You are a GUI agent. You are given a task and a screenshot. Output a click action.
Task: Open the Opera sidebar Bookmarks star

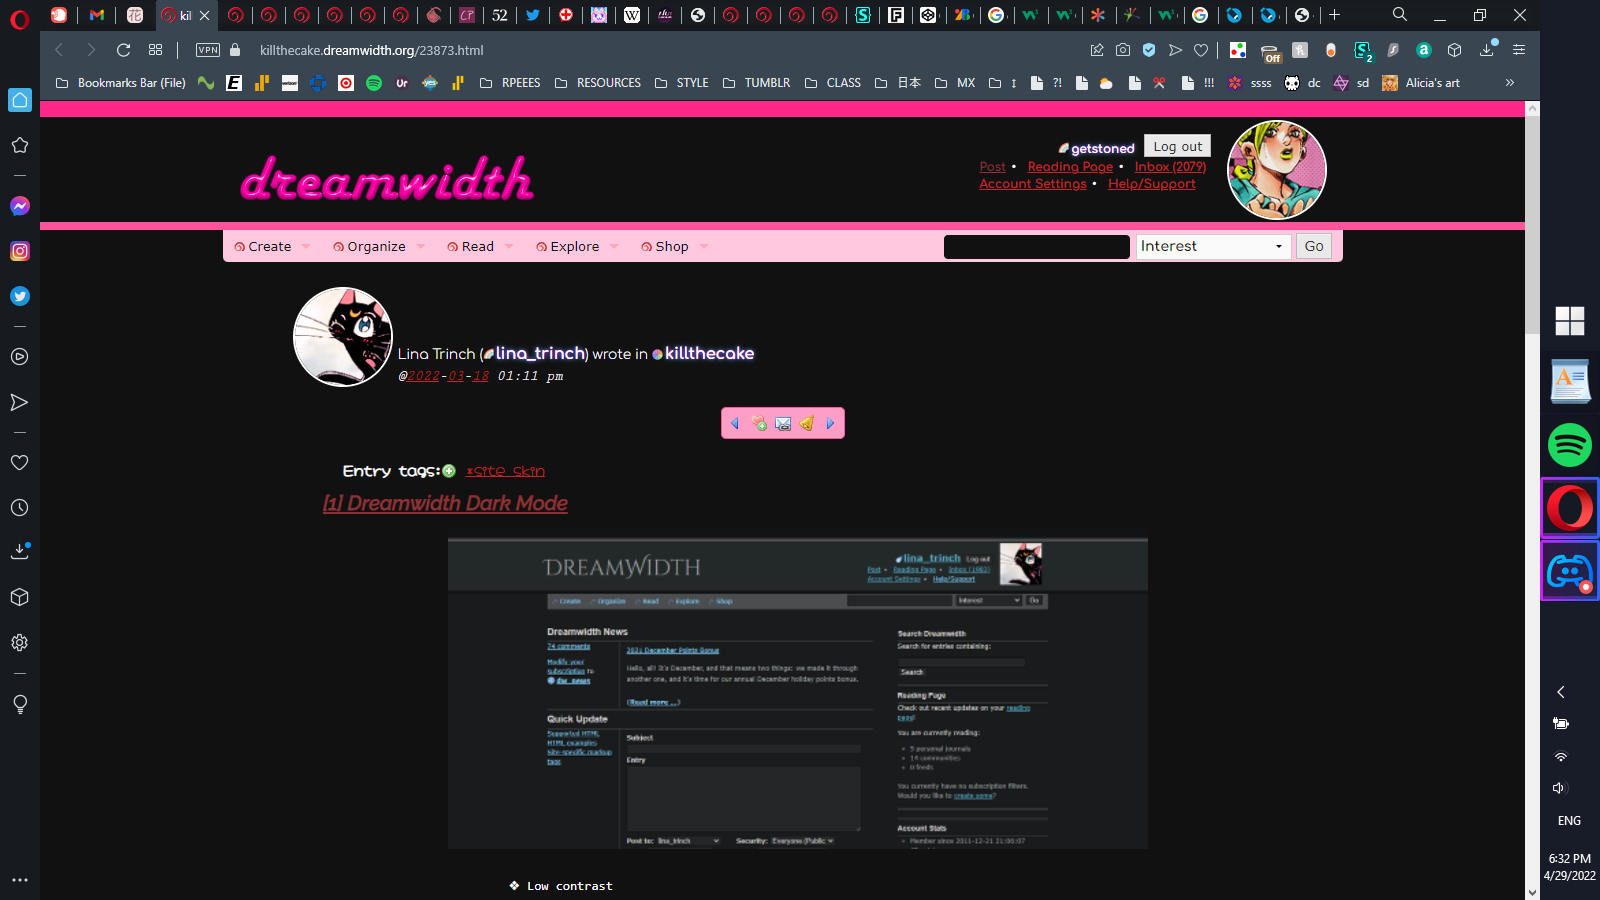(x=19, y=145)
